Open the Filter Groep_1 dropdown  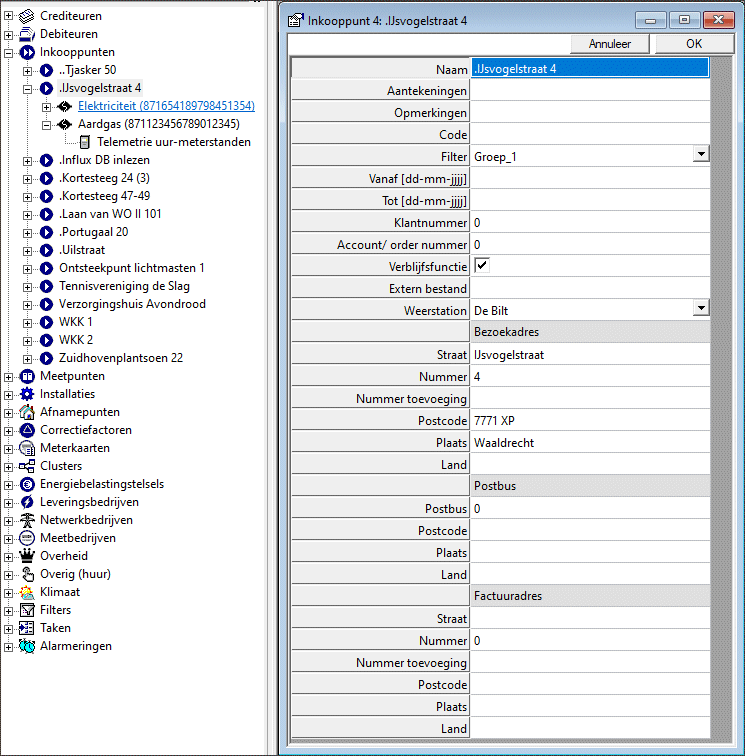point(701,156)
